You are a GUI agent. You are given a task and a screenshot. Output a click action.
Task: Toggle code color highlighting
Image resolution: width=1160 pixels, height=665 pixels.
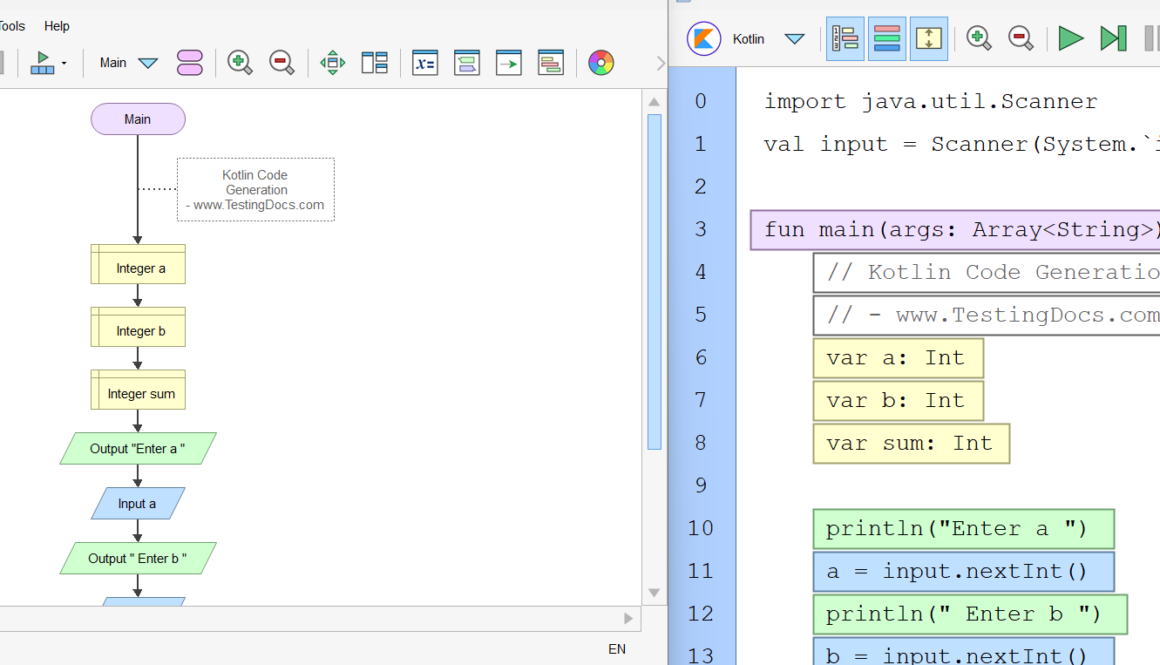[886, 38]
